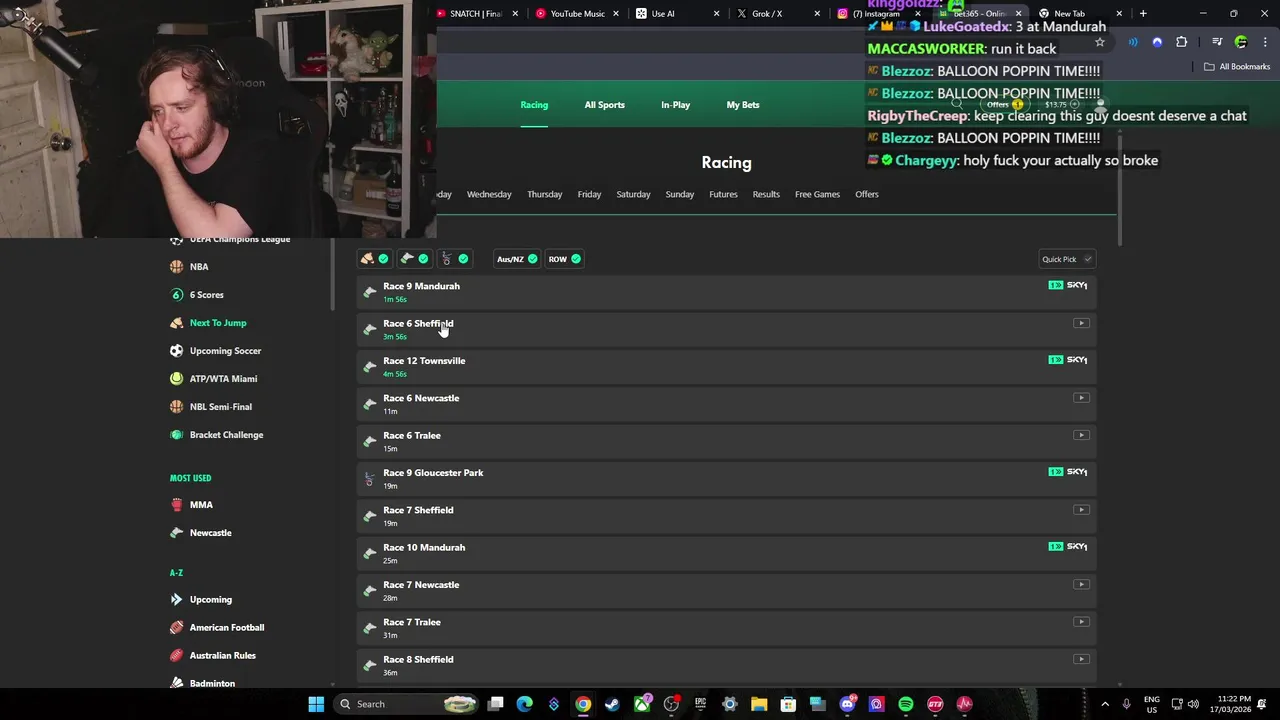Image resolution: width=1280 pixels, height=720 pixels.
Task: Click the video play icon for Race 6 Sheffield
Action: tap(1081, 323)
